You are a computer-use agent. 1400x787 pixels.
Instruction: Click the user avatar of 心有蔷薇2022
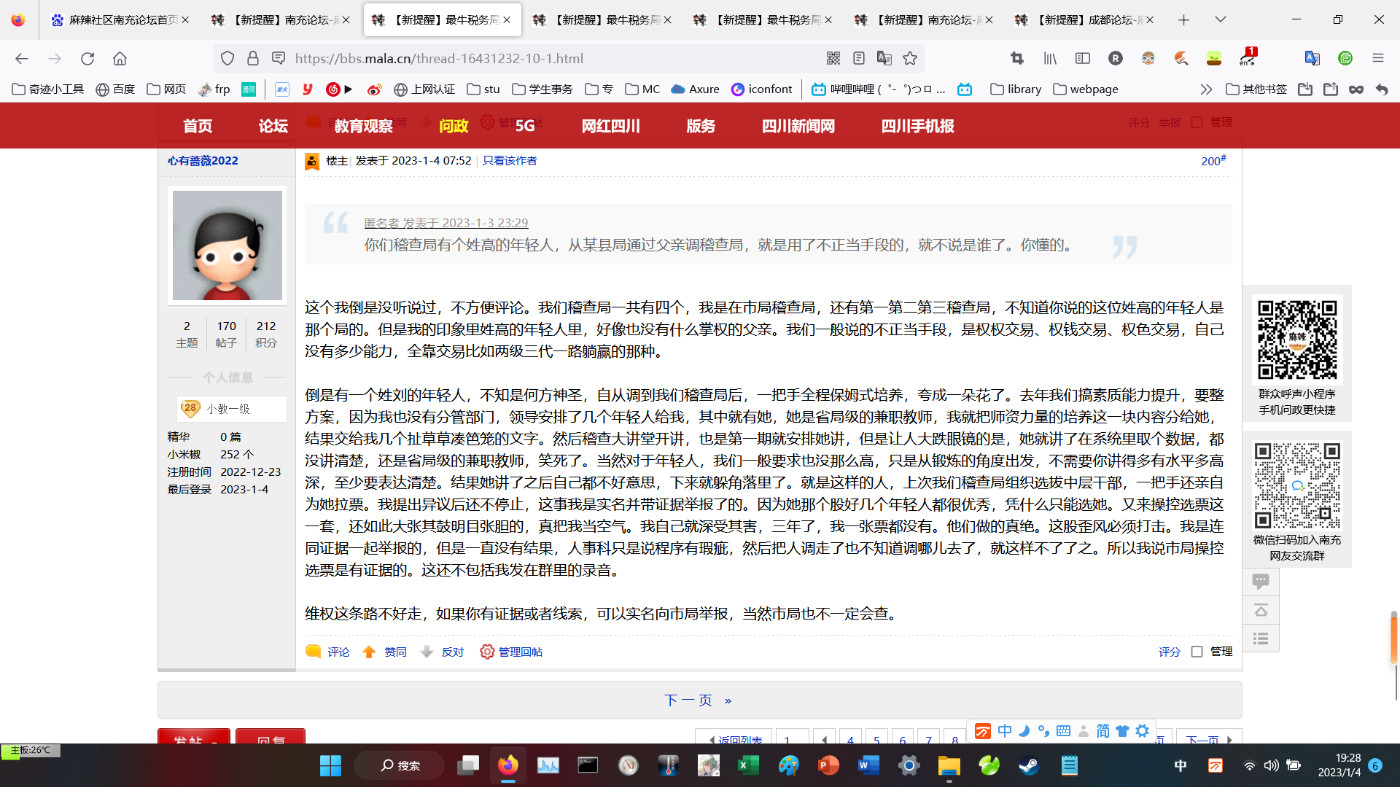click(227, 245)
